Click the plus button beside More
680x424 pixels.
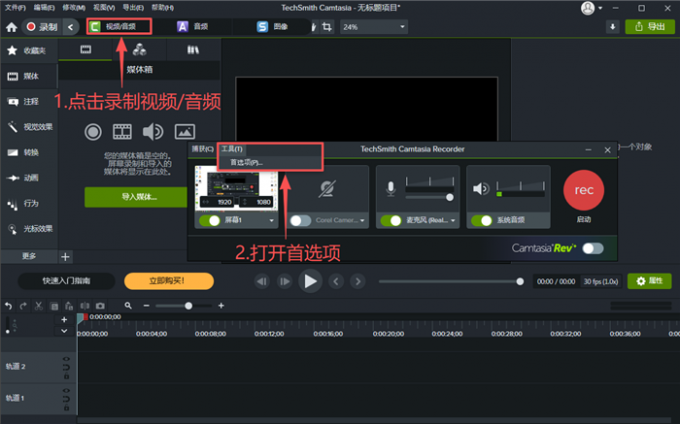tap(65, 257)
